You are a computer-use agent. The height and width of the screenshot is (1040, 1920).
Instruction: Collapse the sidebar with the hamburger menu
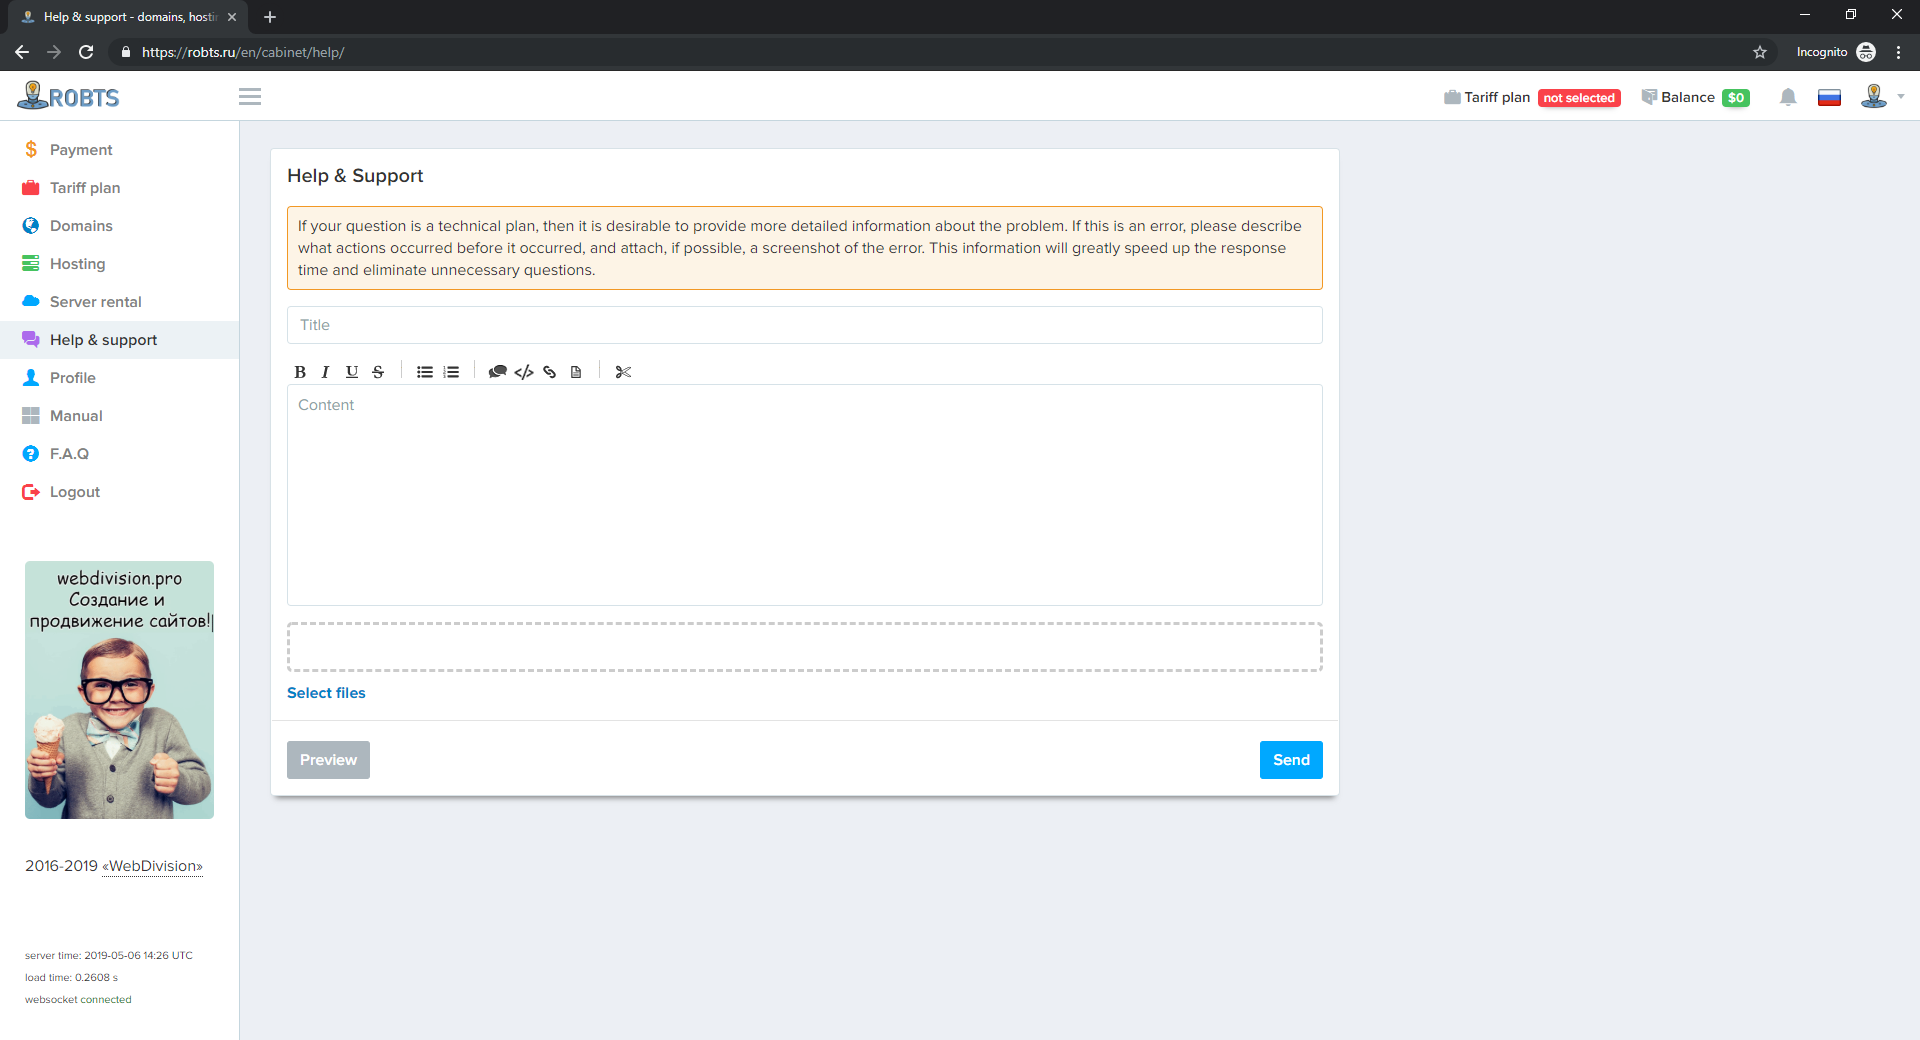pyautogui.click(x=250, y=97)
